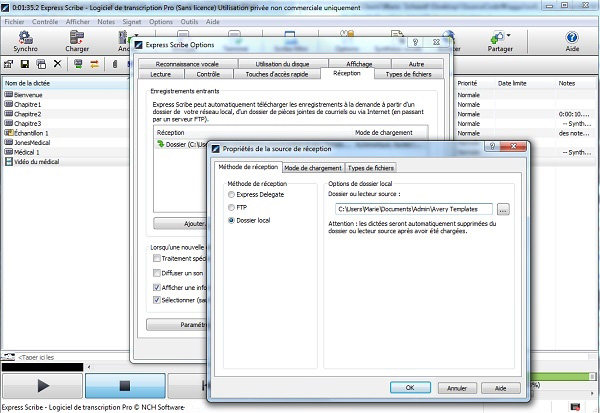Viewport: 600px width, 413px height.
Task: Open the Notes menu
Action: click(x=106, y=22)
